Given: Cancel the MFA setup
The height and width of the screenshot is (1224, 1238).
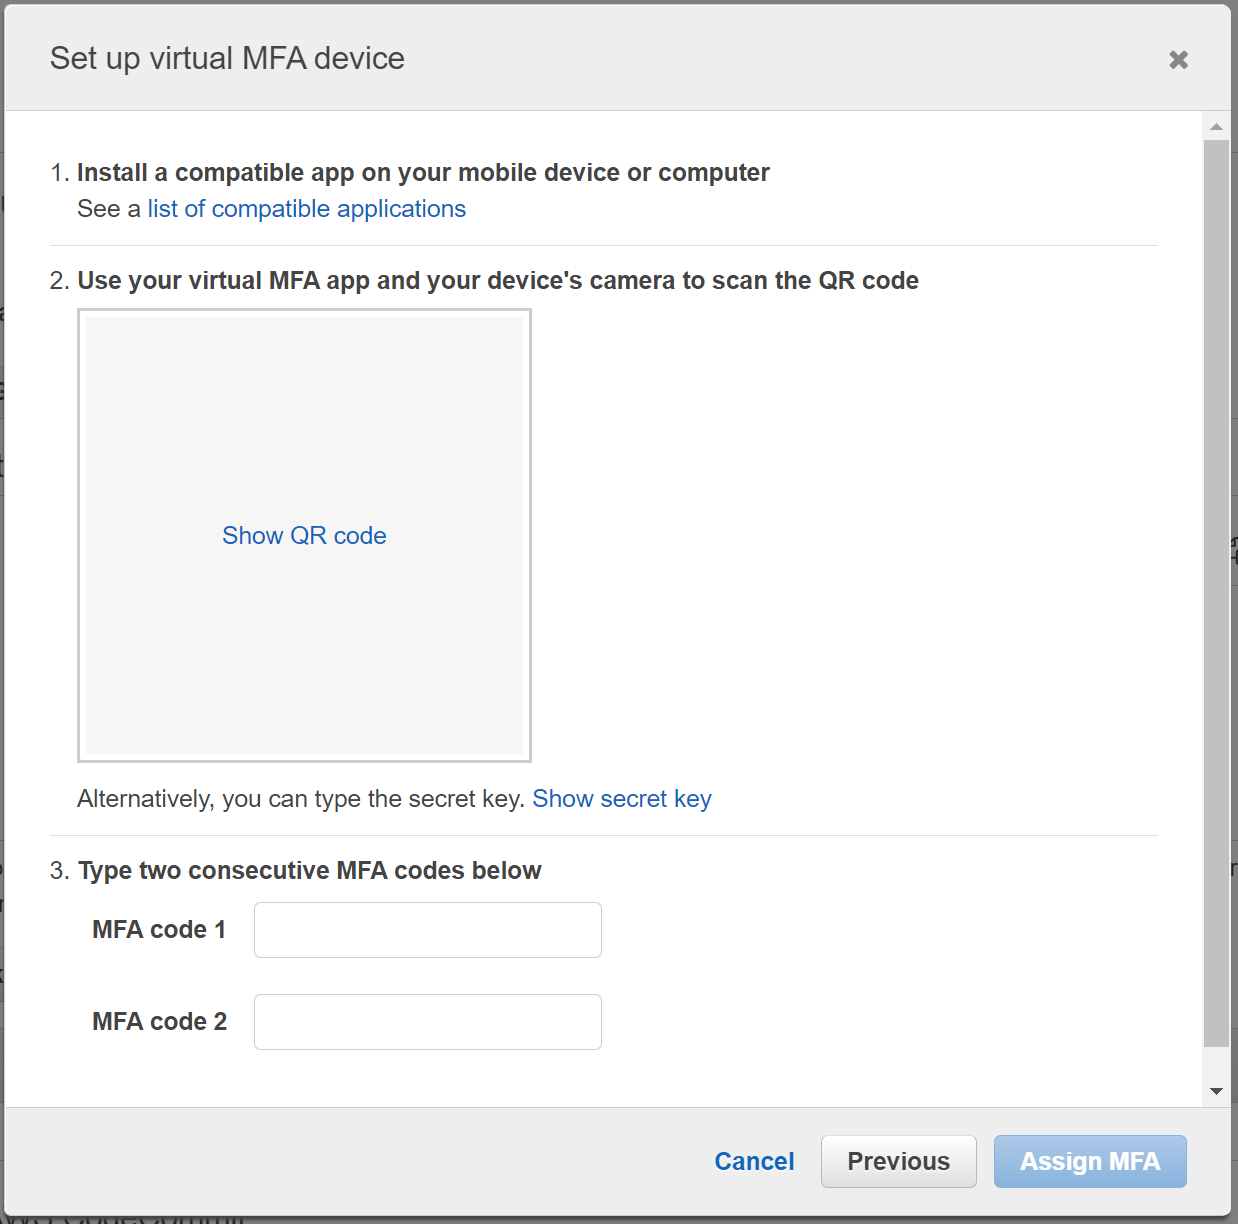Looking at the screenshot, I should (754, 1161).
